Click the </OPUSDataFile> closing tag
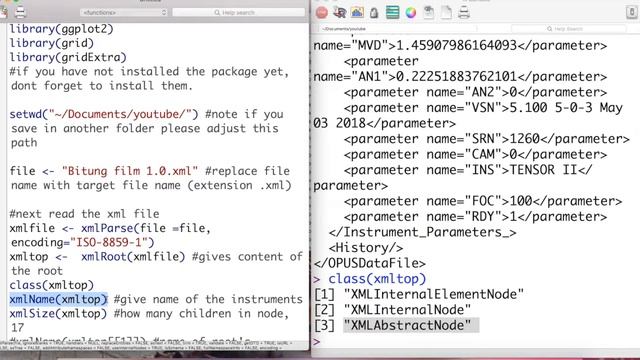Viewport: 640px width, 360px height. pyautogui.click(x=369, y=263)
